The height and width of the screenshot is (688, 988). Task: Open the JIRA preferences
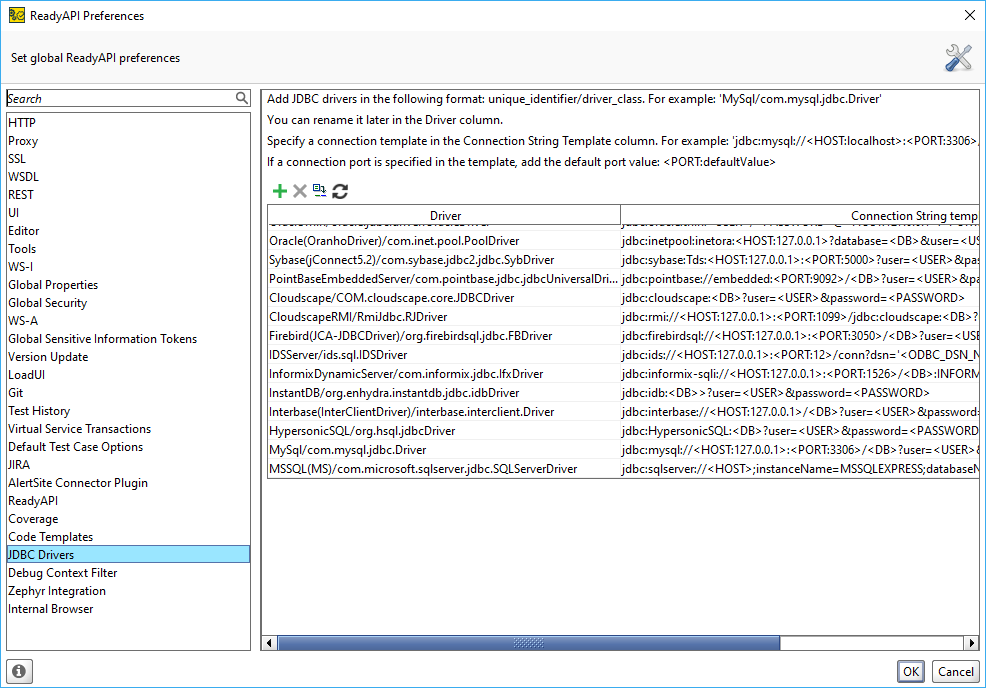point(129,465)
